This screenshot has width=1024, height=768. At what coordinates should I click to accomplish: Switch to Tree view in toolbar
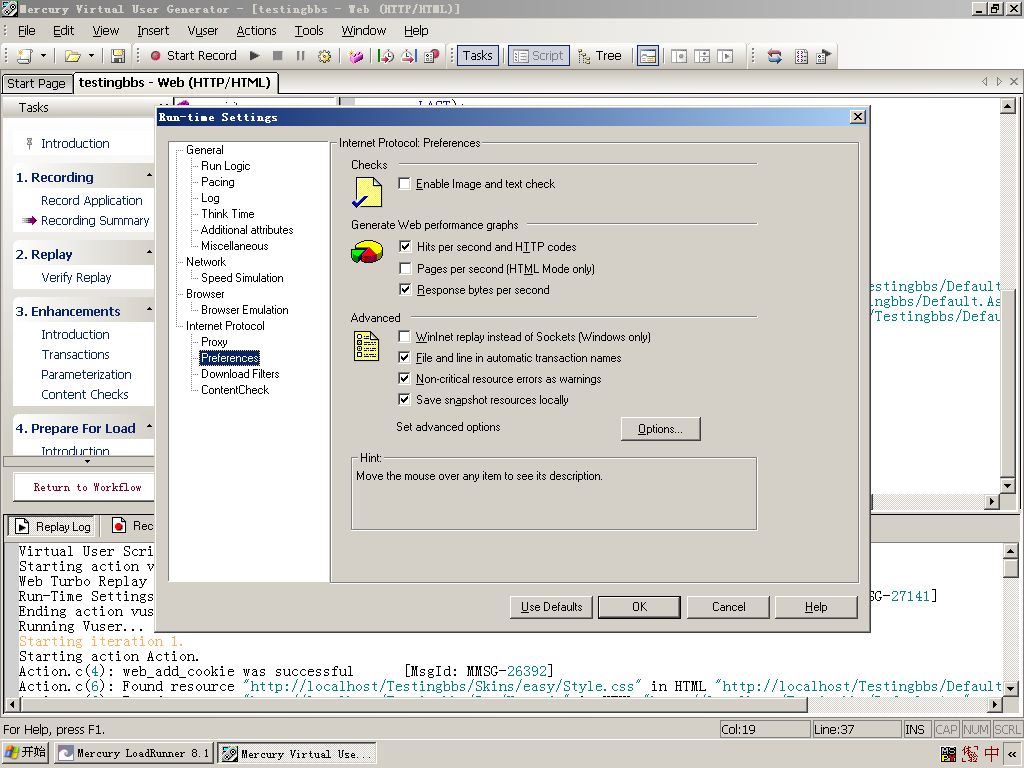pos(600,56)
